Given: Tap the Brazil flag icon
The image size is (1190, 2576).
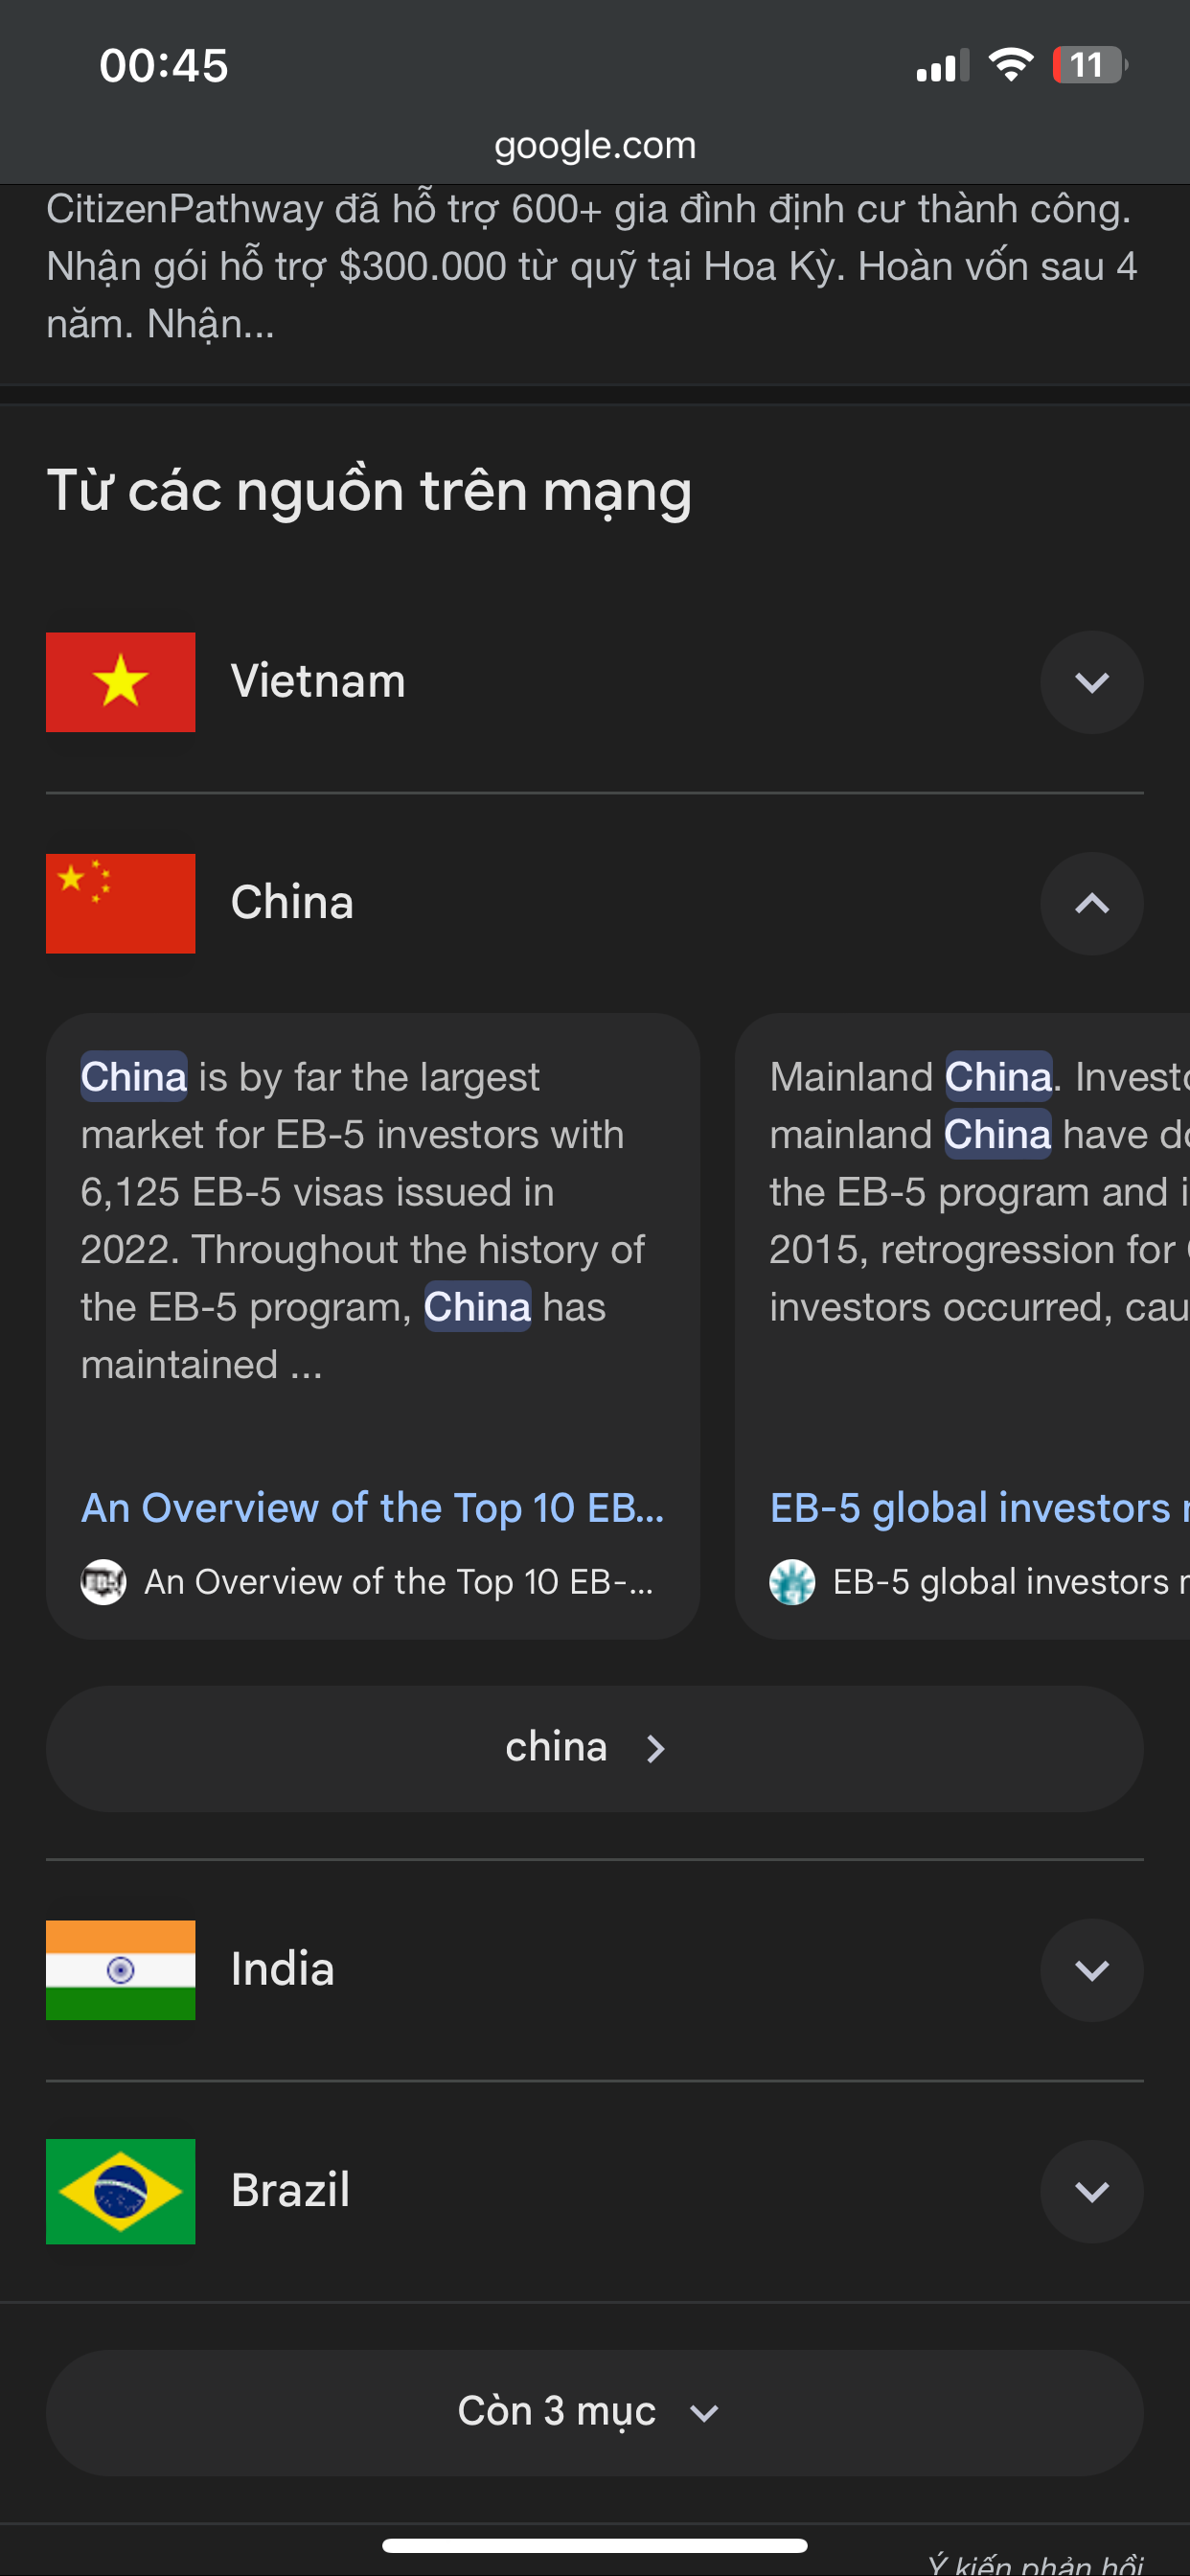Looking at the screenshot, I should point(120,2191).
